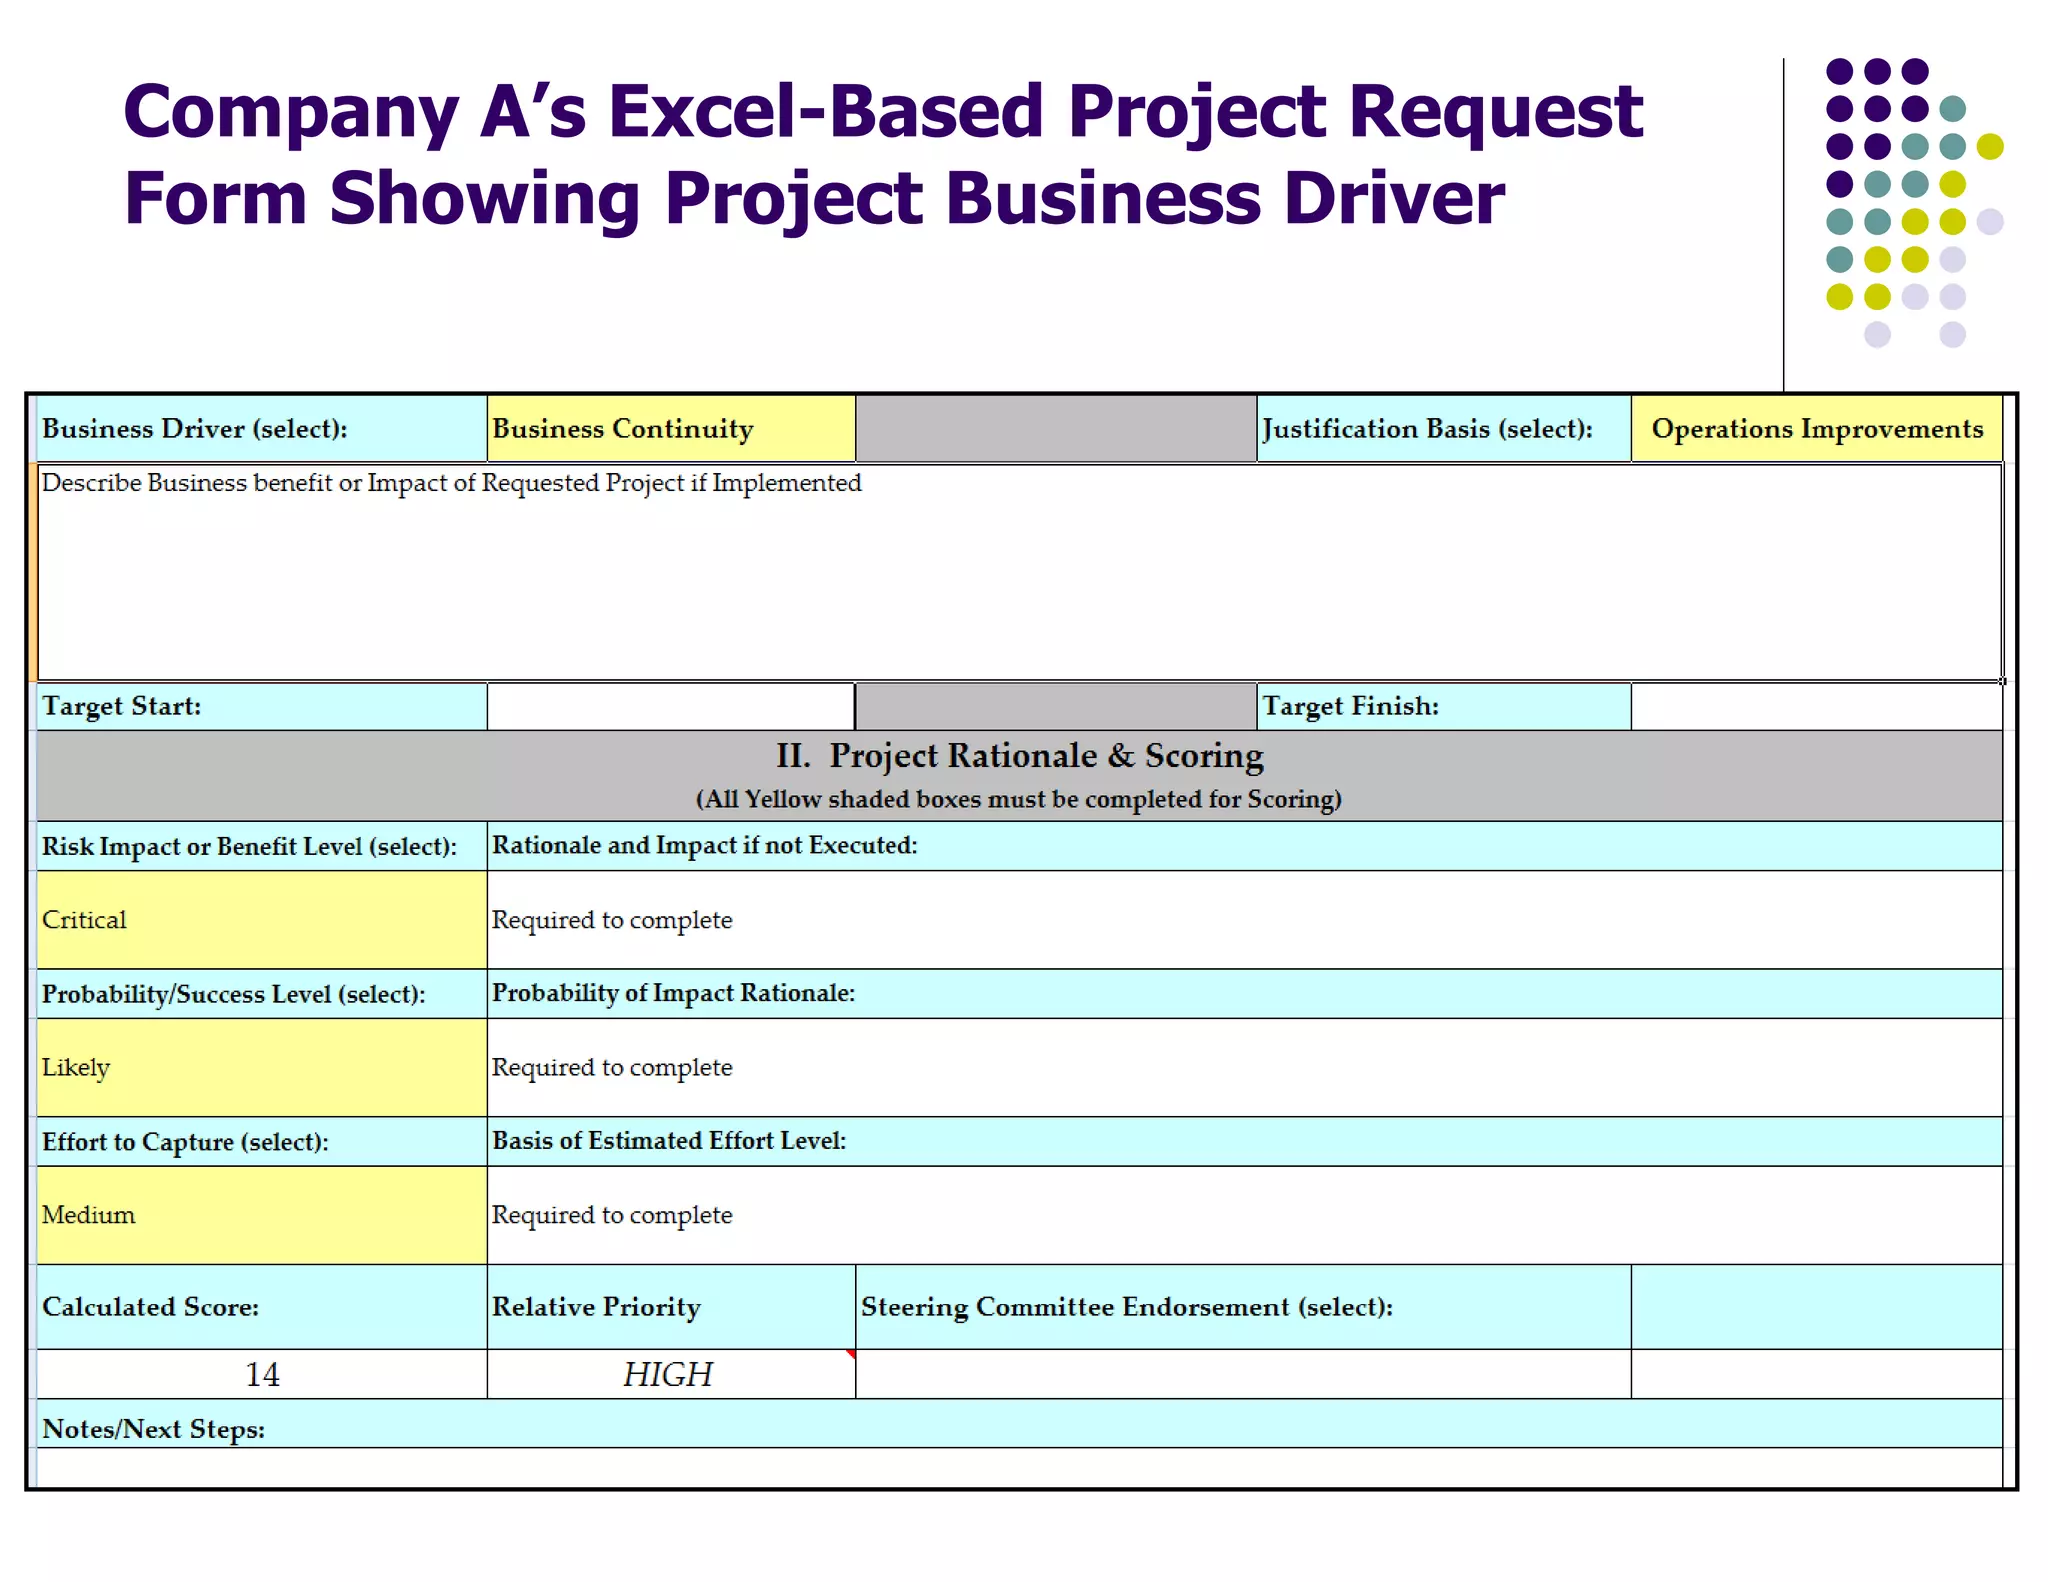Open the Medium effort to capture cell
The image size is (2048, 1582).
[x=262, y=1215]
